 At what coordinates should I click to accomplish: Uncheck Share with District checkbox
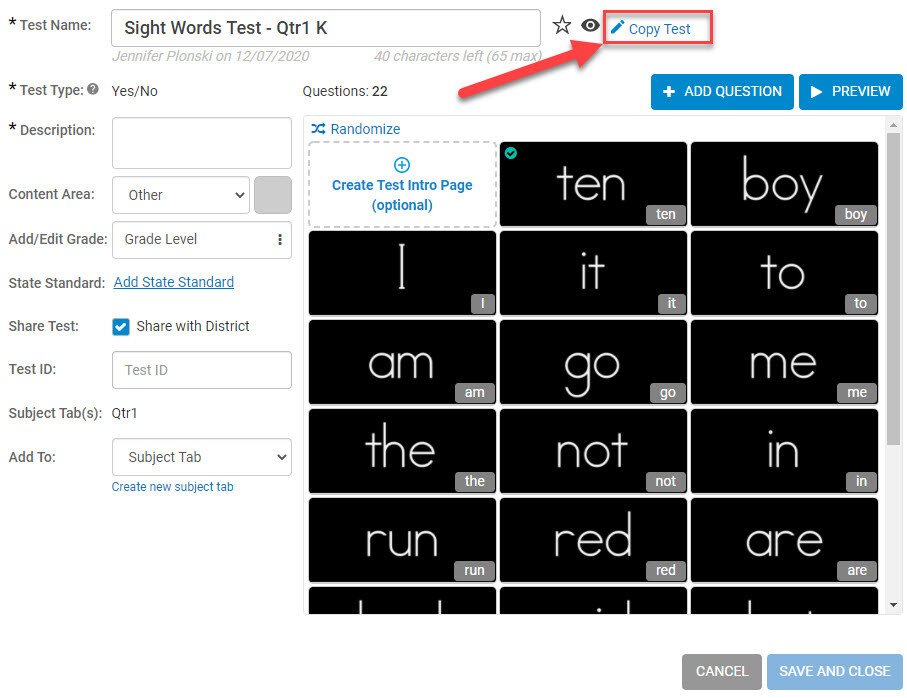pos(121,327)
